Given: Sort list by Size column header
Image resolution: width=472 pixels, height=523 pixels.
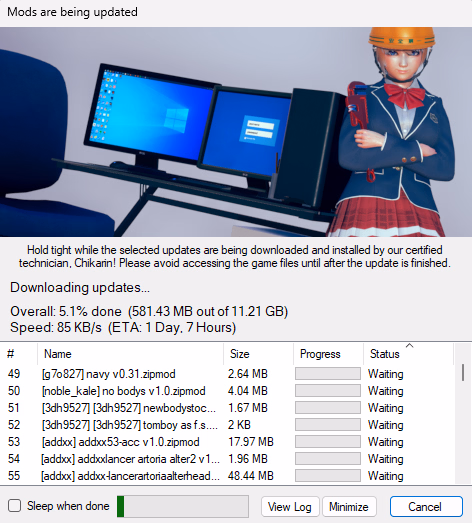Looking at the screenshot, I should (259, 354).
